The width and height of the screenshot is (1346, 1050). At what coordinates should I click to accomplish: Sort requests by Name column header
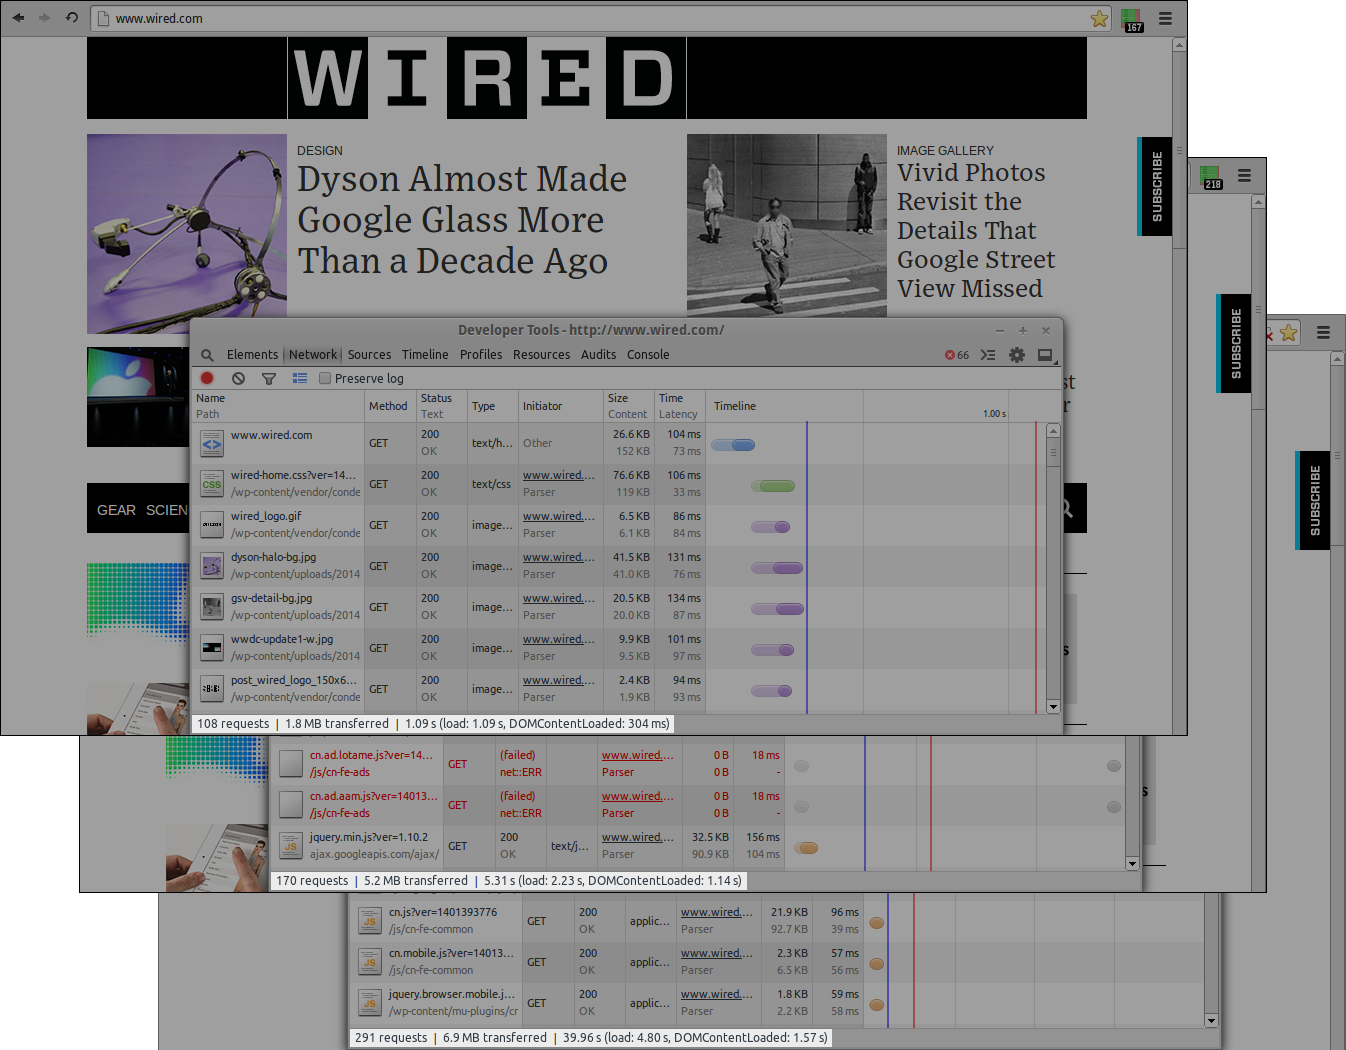coord(278,406)
